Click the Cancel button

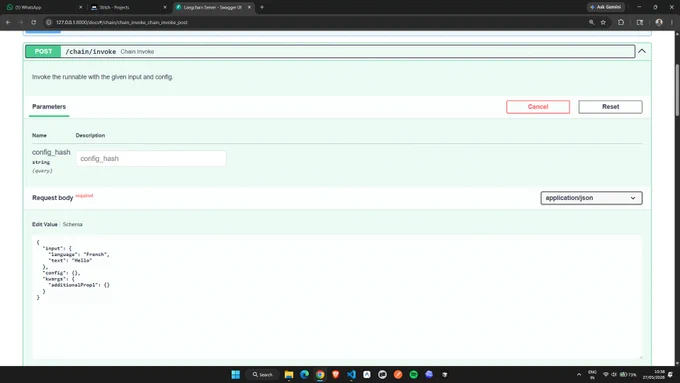tap(538, 107)
